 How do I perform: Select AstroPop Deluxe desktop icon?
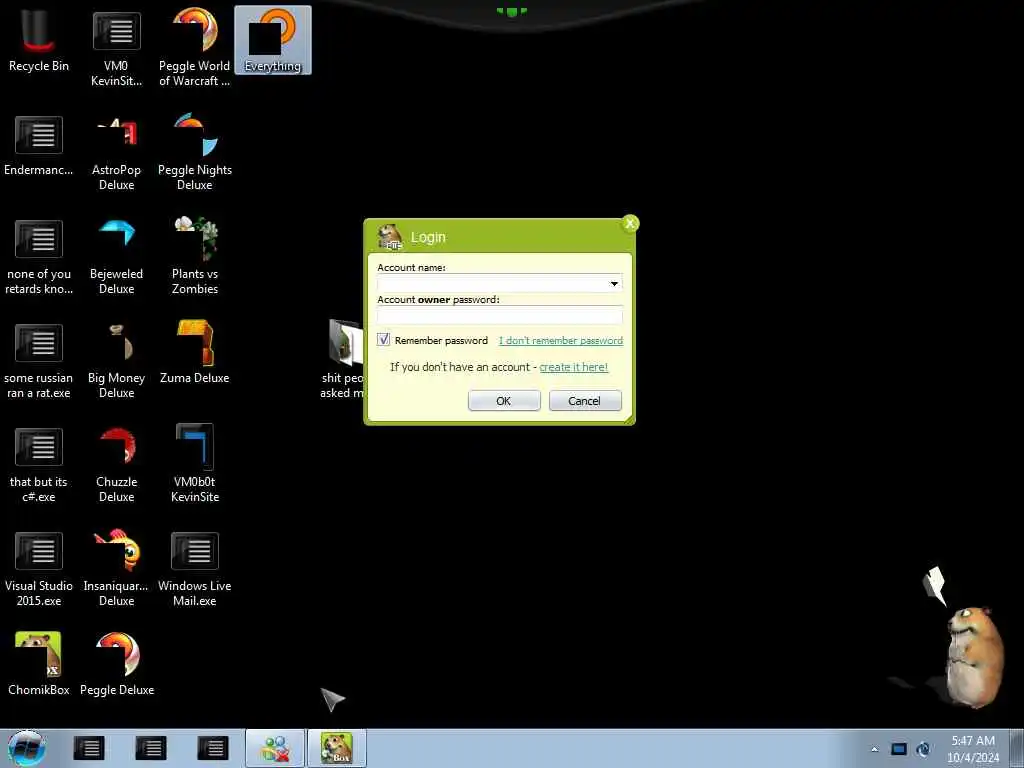116,152
